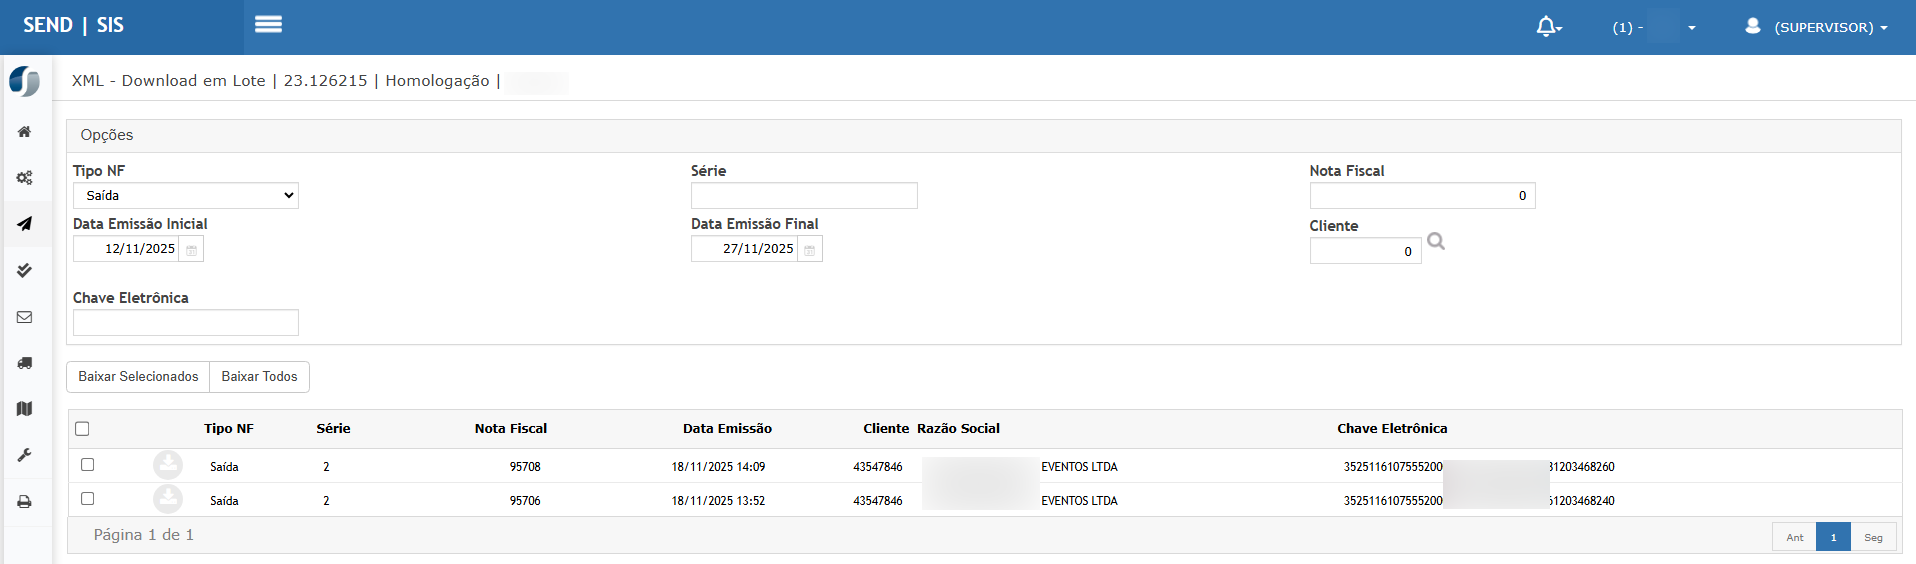Click the Baixar Selecionados button
The image size is (1916, 564).
click(138, 377)
